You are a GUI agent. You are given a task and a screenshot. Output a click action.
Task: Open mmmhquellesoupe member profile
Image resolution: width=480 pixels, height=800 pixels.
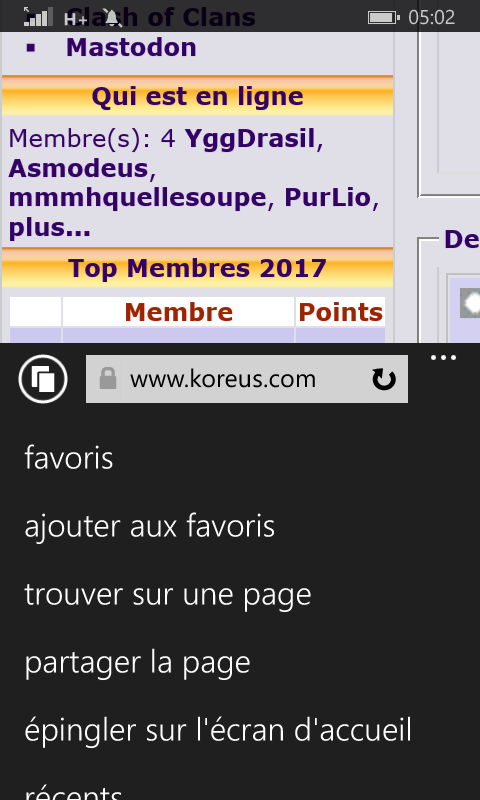click(x=138, y=197)
